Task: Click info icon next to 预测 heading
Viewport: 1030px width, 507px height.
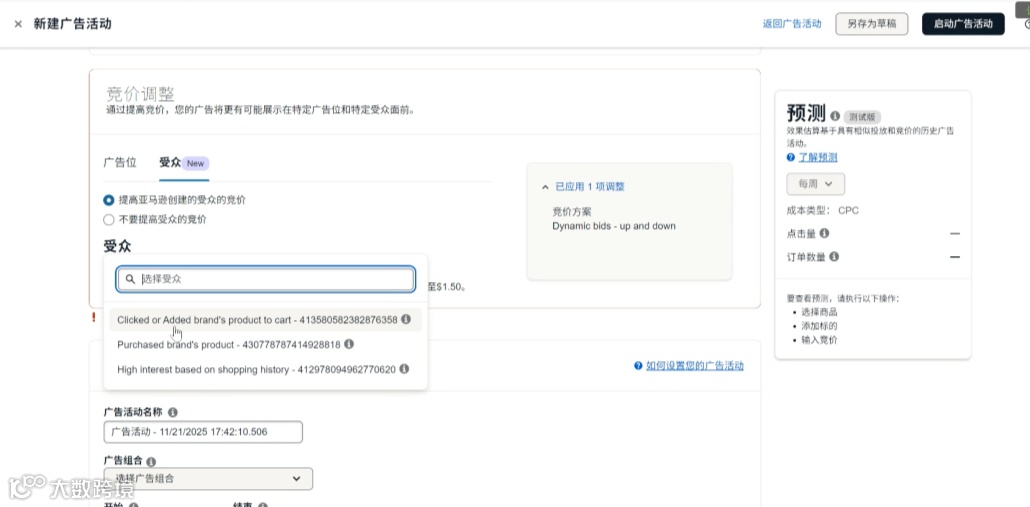Action: pos(835,116)
